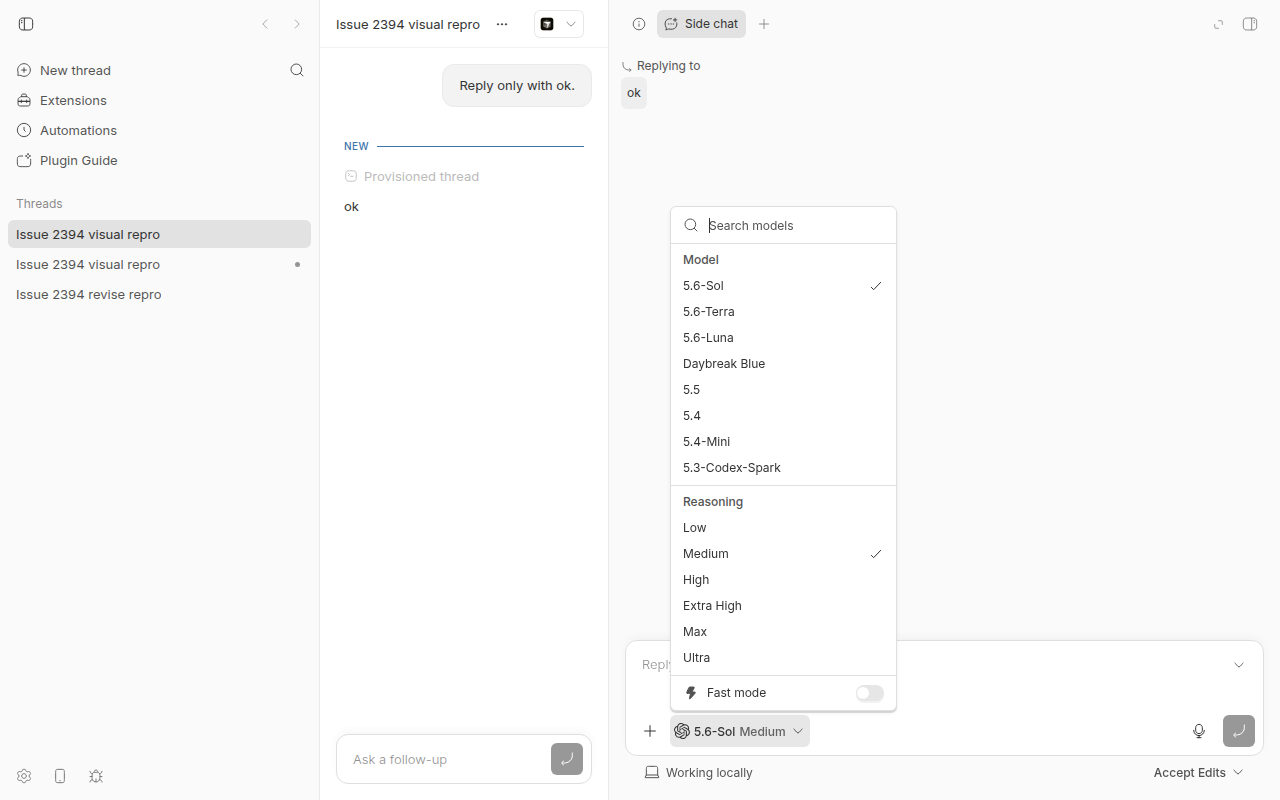The image size is (1280, 800).
Task: Open Issue 2394 revise repro thread
Action: click(x=159, y=294)
